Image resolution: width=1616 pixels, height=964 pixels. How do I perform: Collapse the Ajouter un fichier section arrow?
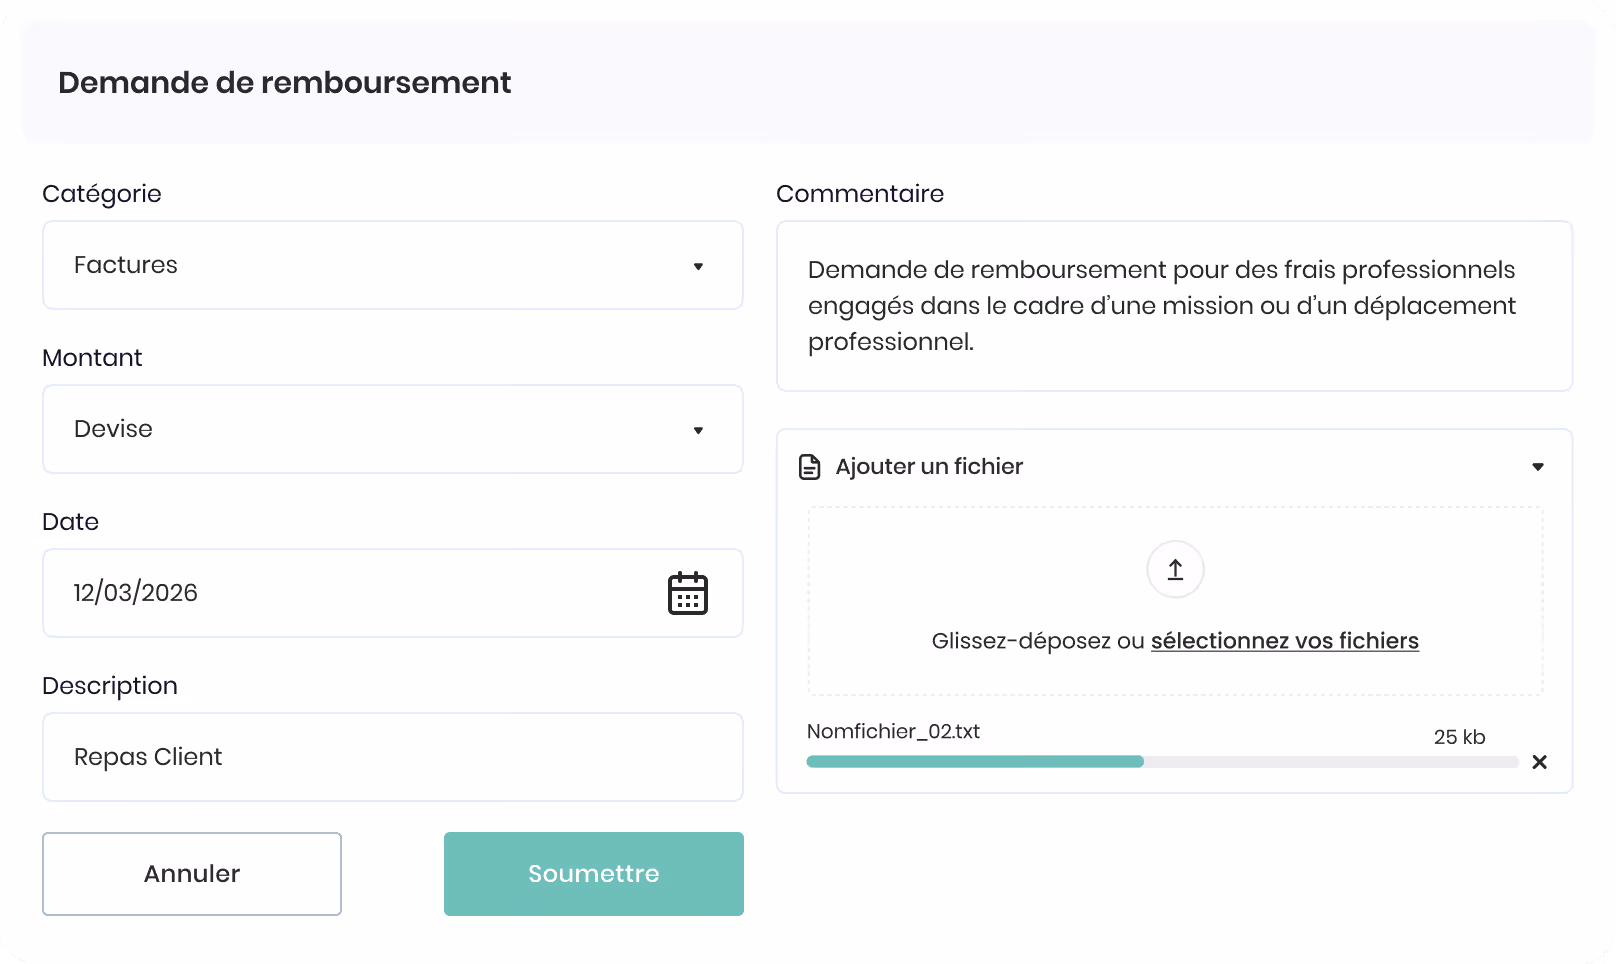coord(1538,467)
